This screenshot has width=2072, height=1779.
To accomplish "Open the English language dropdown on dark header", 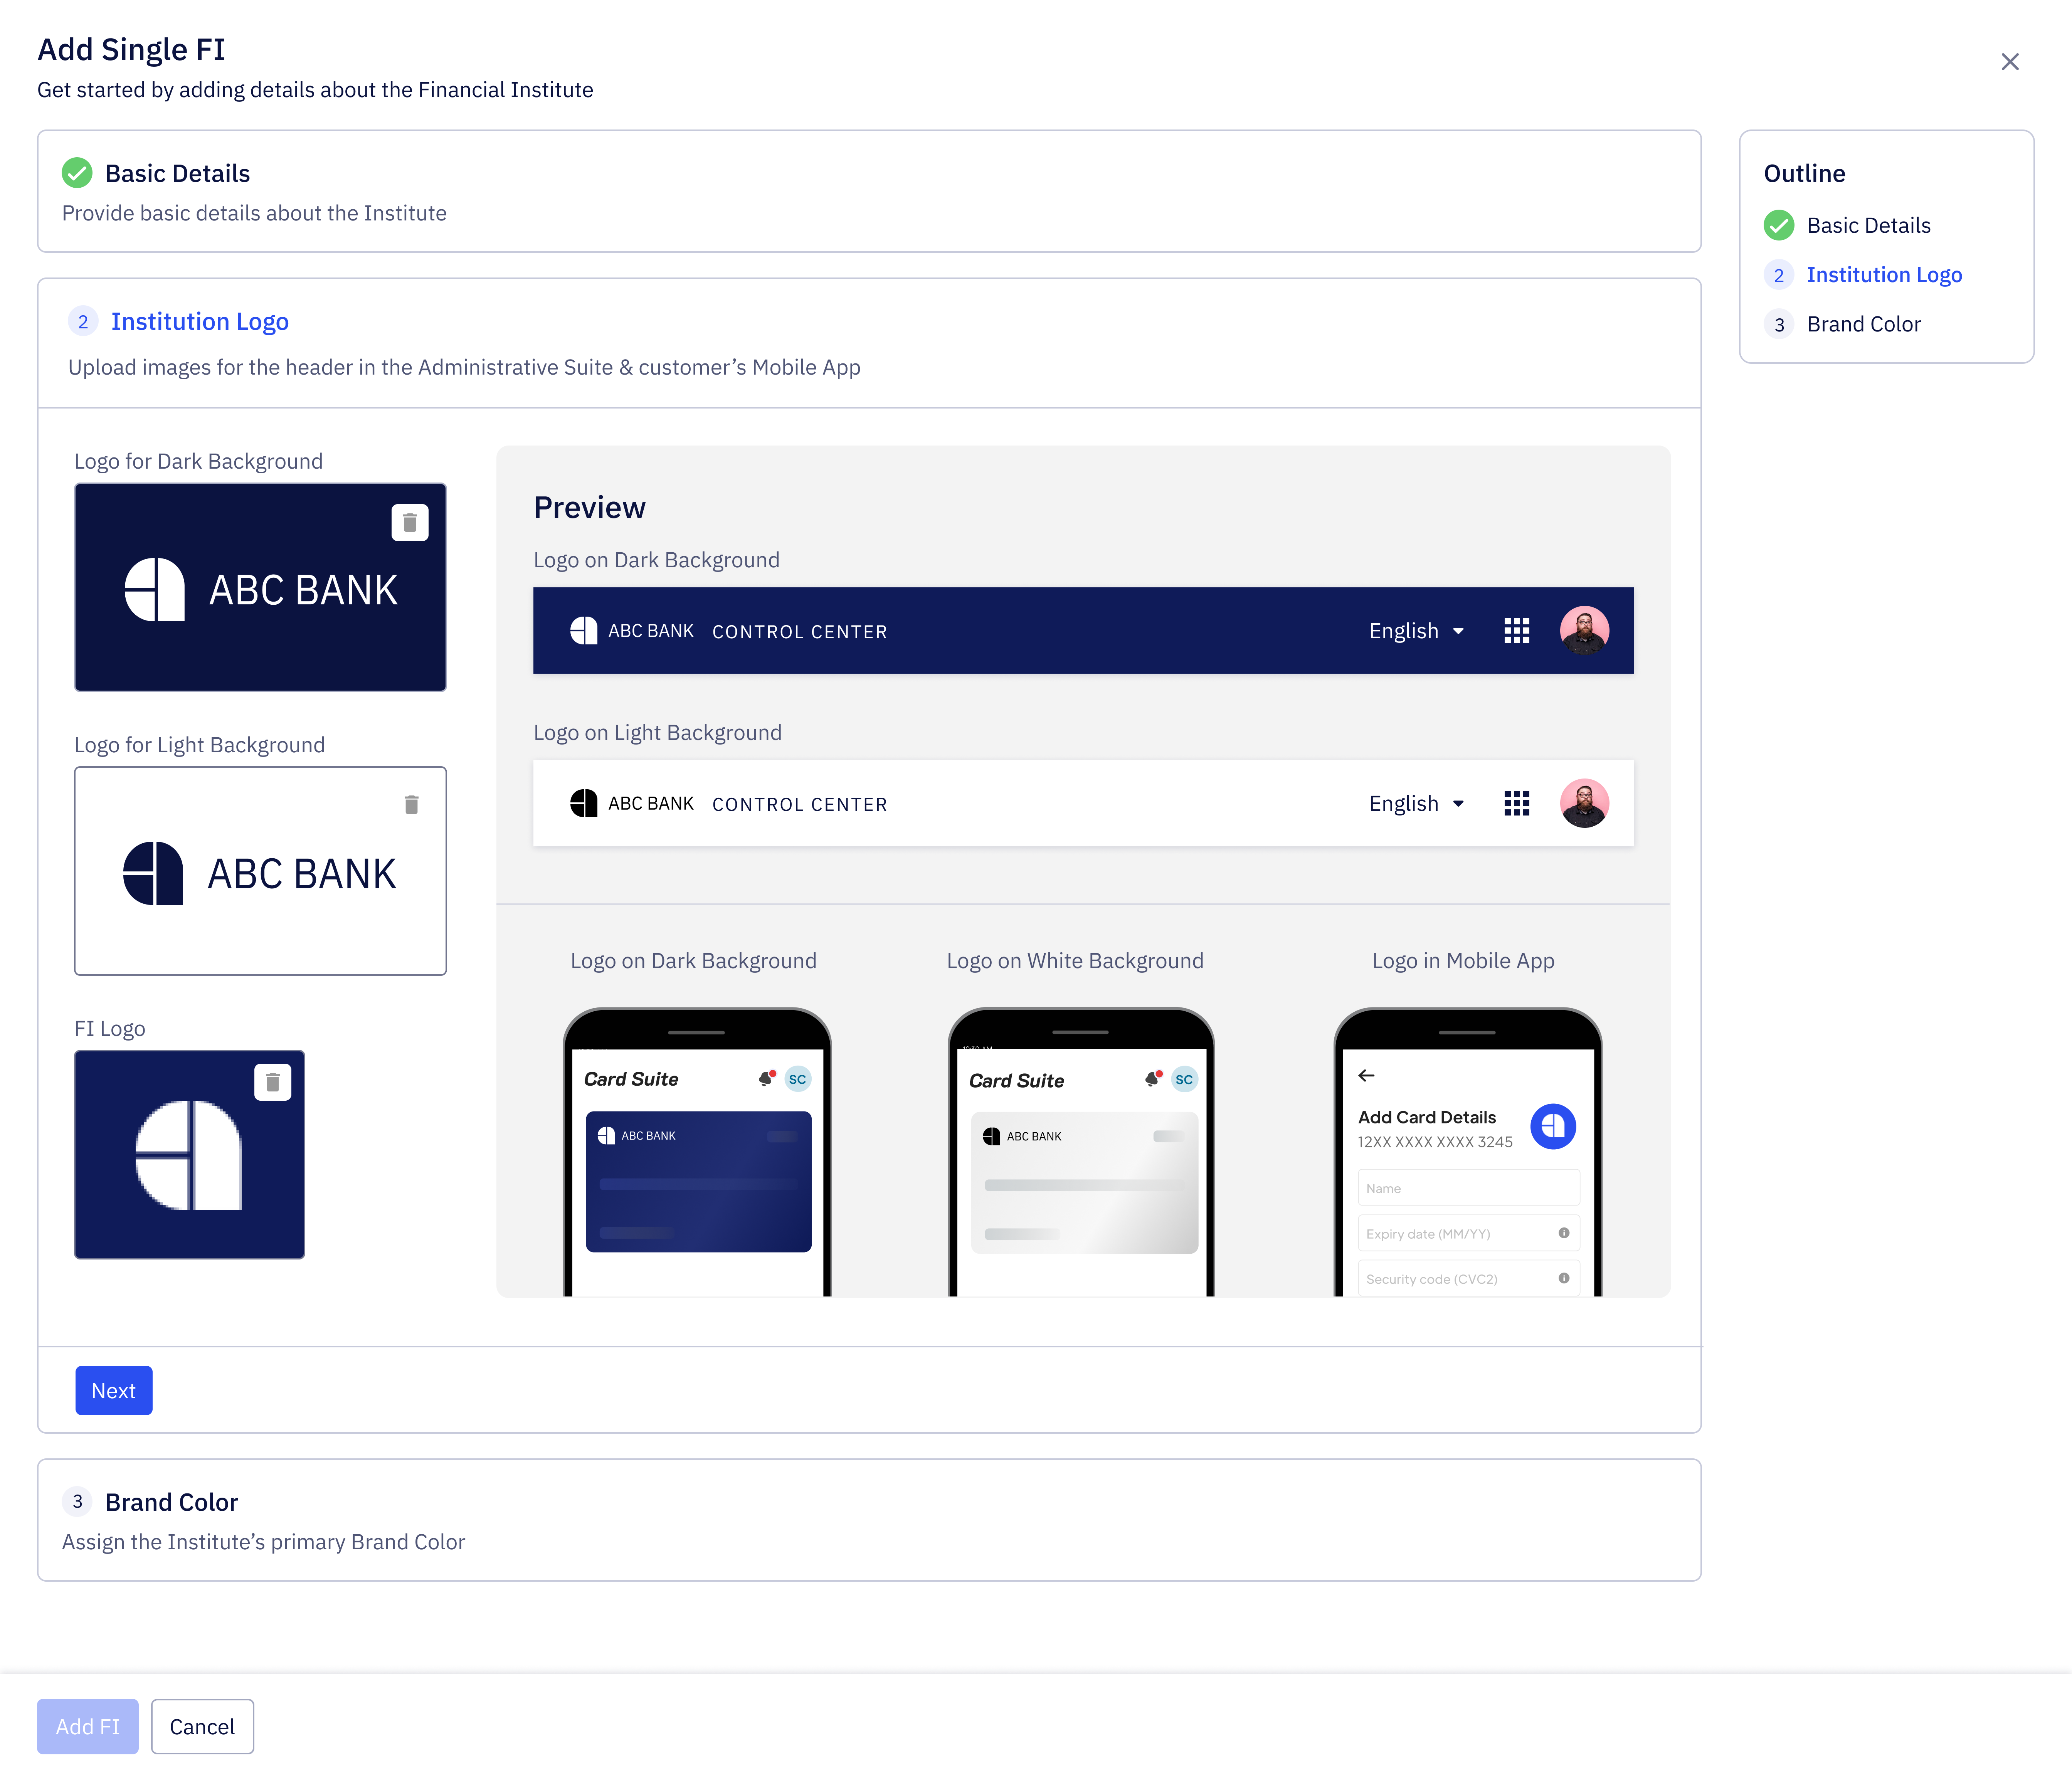I will pos(1414,631).
